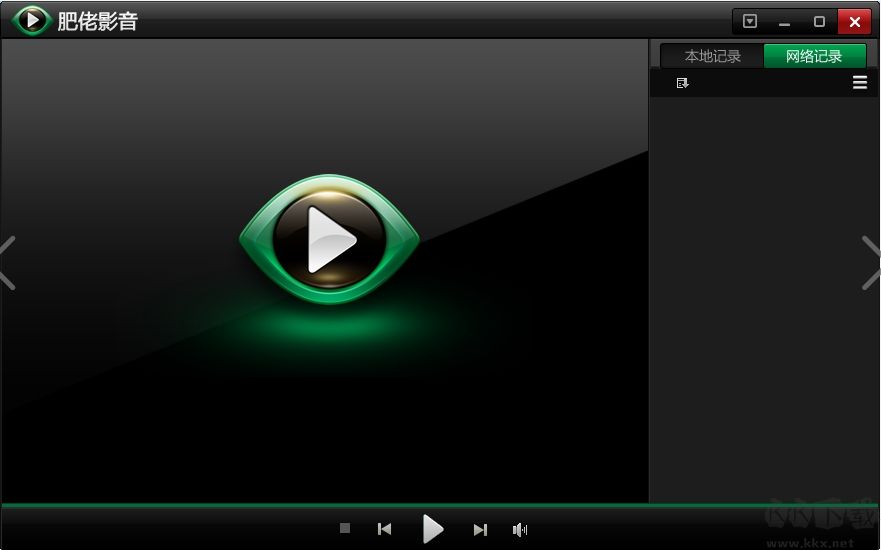This screenshot has height=550, width=881.
Task: Open the playlist import icon
Action: (x=683, y=83)
